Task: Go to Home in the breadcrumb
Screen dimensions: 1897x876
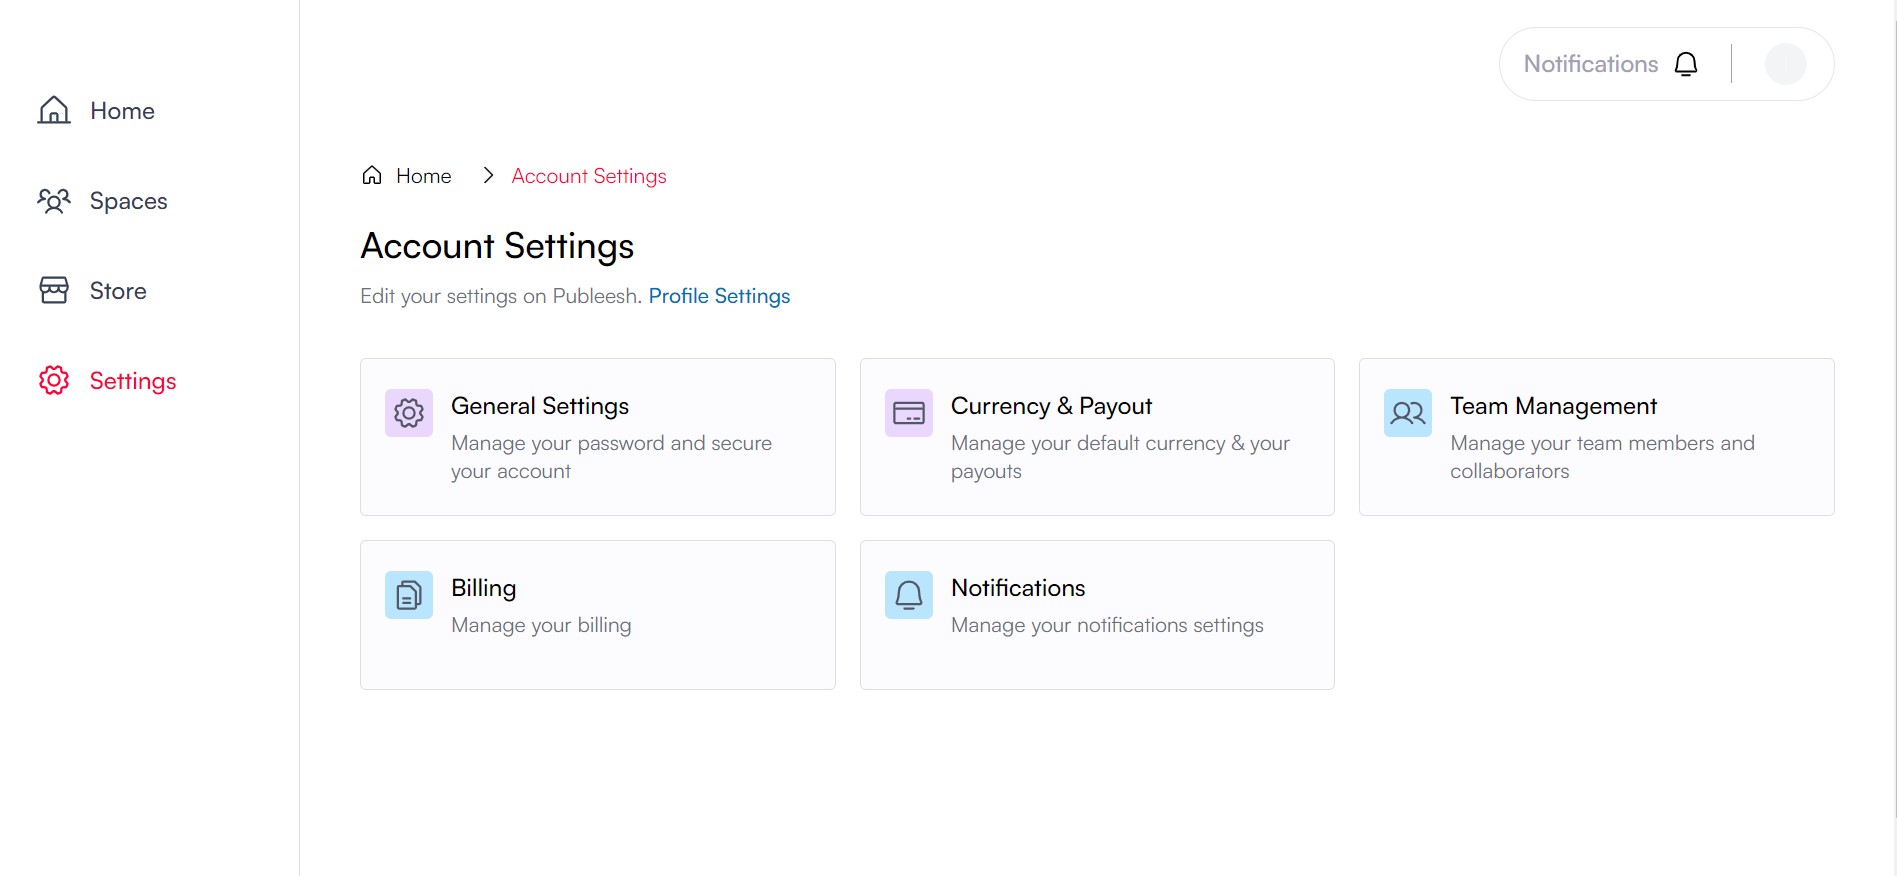Action: 424,176
